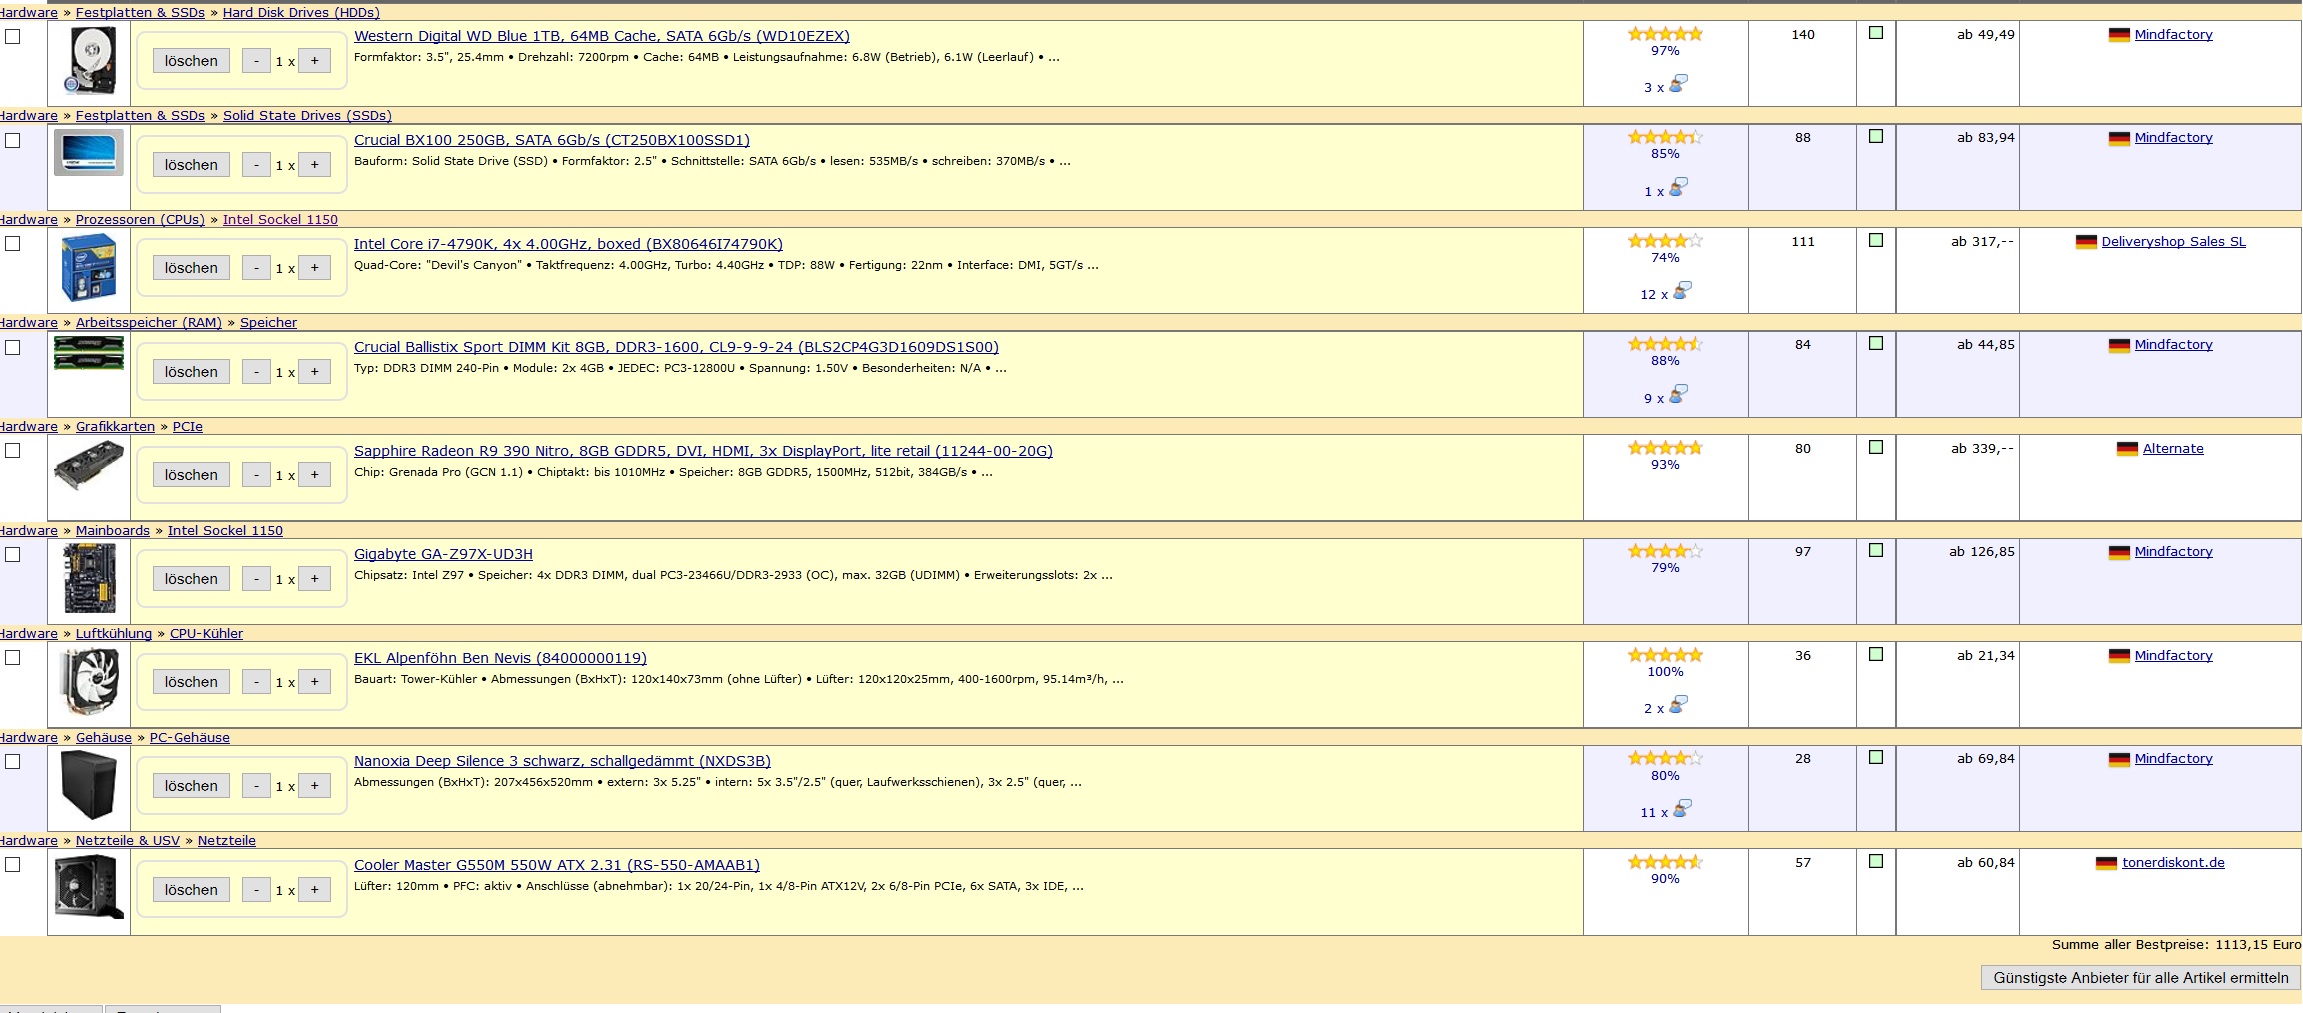Viewport: 2303px width, 1013px height.
Task: Open the Sapphire Radeon graphics card thumbnail
Action: [x=88, y=466]
